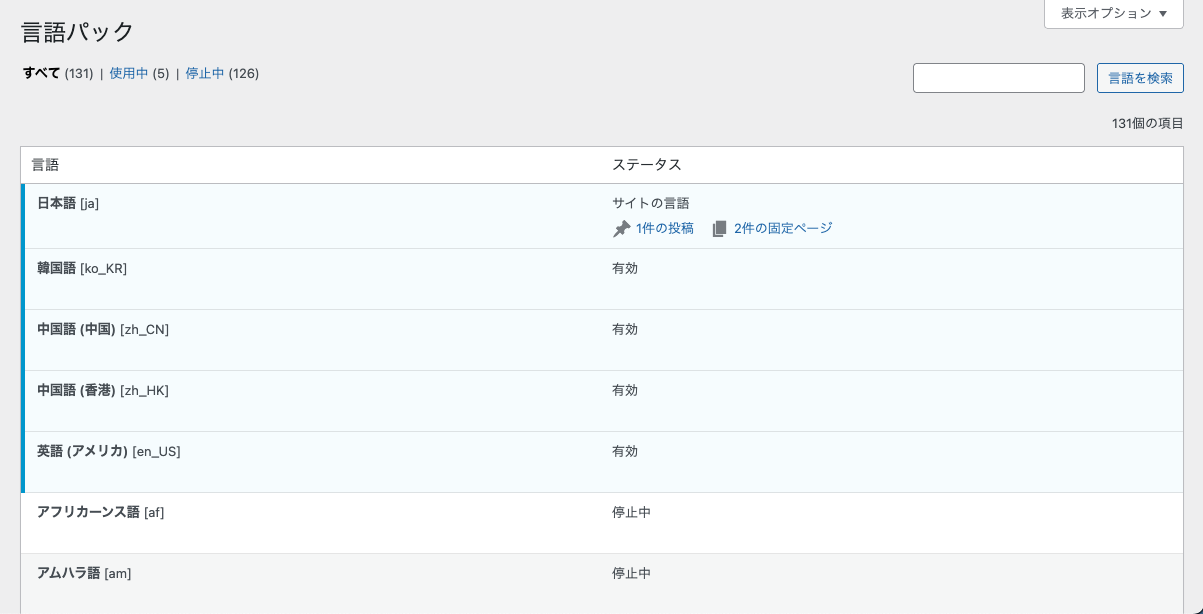Filter languages by 使用中
This screenshot has height=614, width=1203.
(x=129, y=73)
